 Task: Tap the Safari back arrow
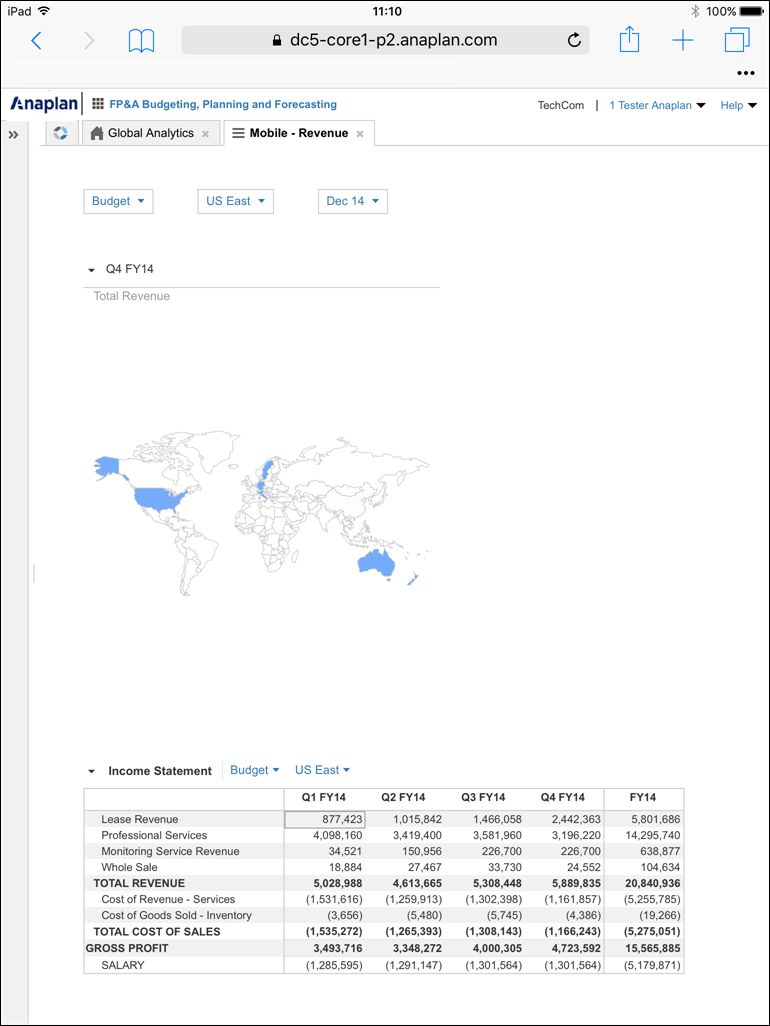pyautogui.click(x=37, y=41)
